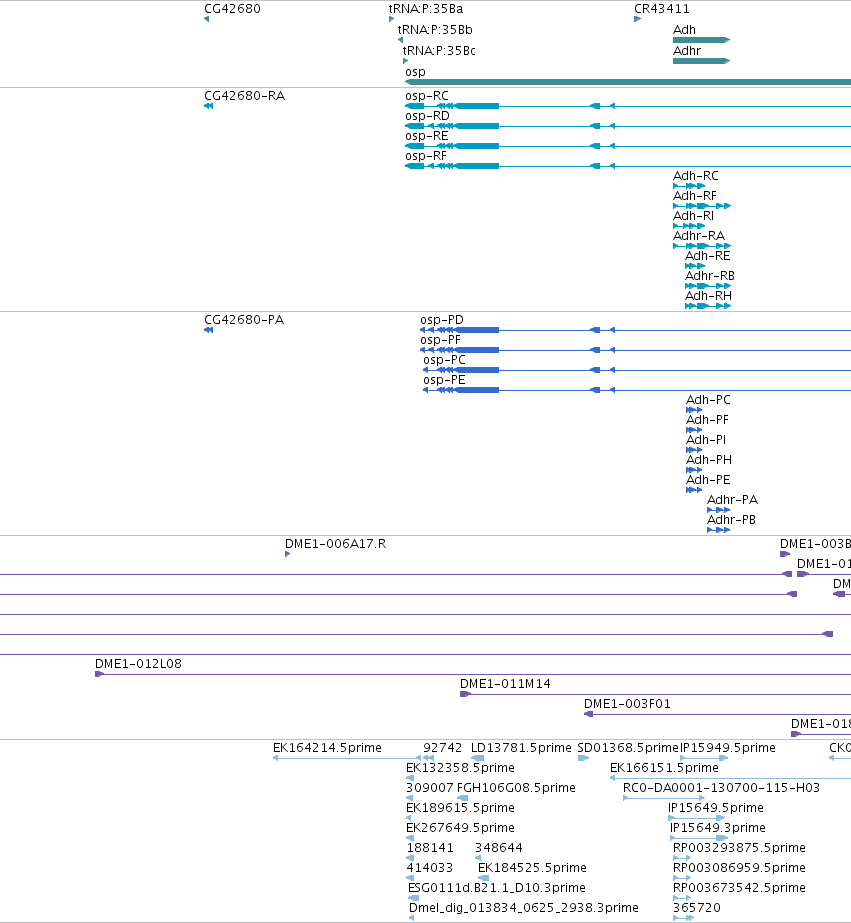Select the DME1-006A17.R clone label
This screenshot has width=851, height=923.
(335, 544)
